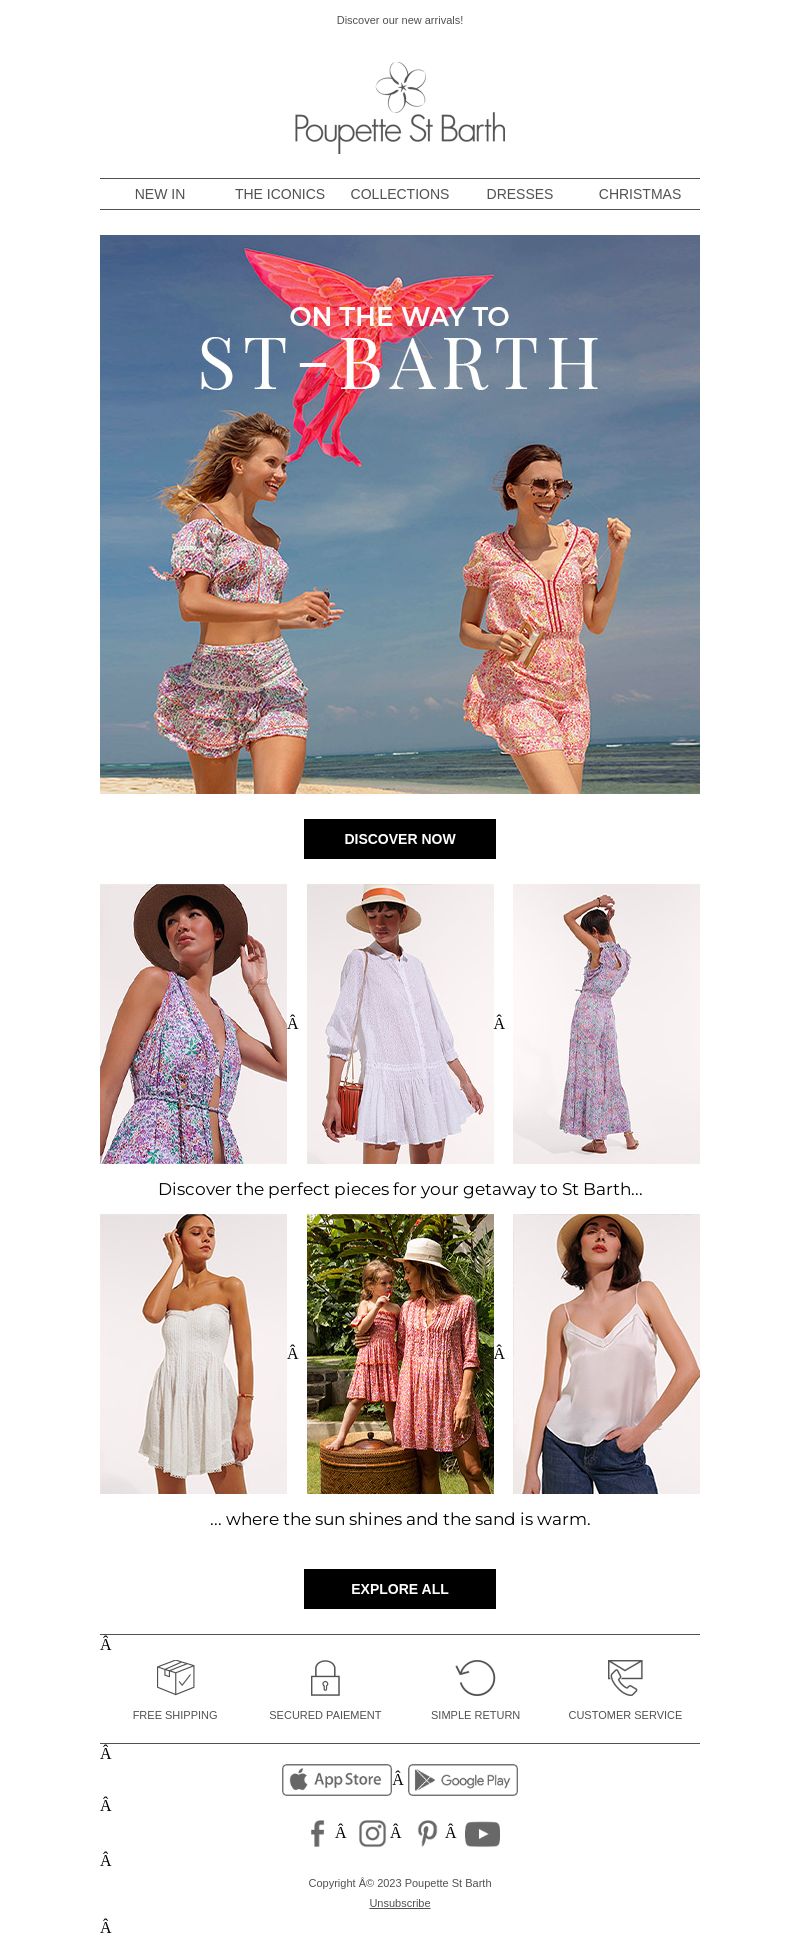This screenshot has height=1950, width=800.
Task: Open the App Store badge
Action: [x=337, y=1779]
